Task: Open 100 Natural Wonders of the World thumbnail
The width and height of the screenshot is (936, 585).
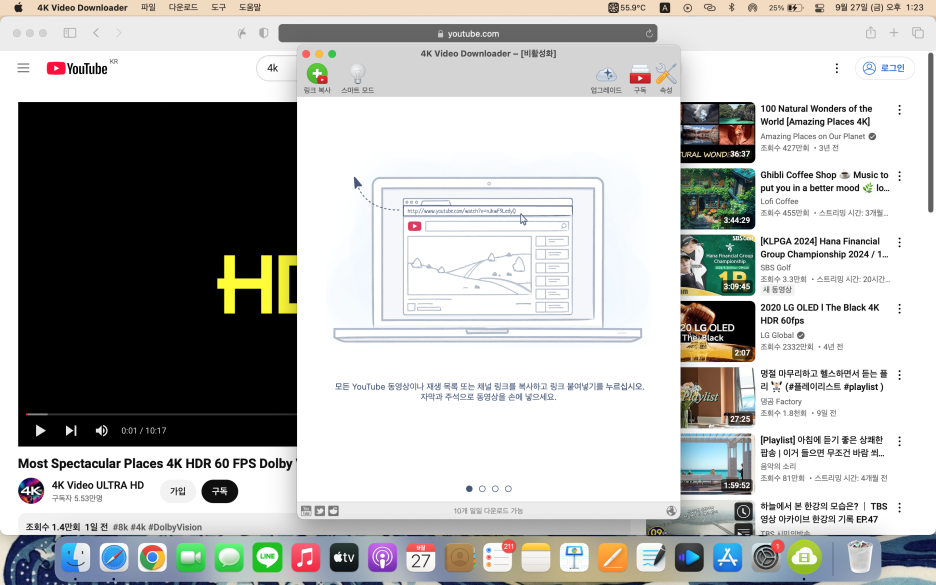Action: click(718, 133)
